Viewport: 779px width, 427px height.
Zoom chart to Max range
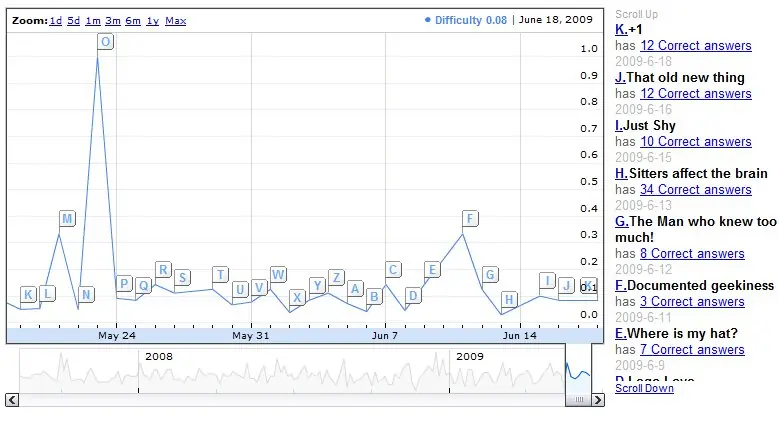tap(176, 21)
